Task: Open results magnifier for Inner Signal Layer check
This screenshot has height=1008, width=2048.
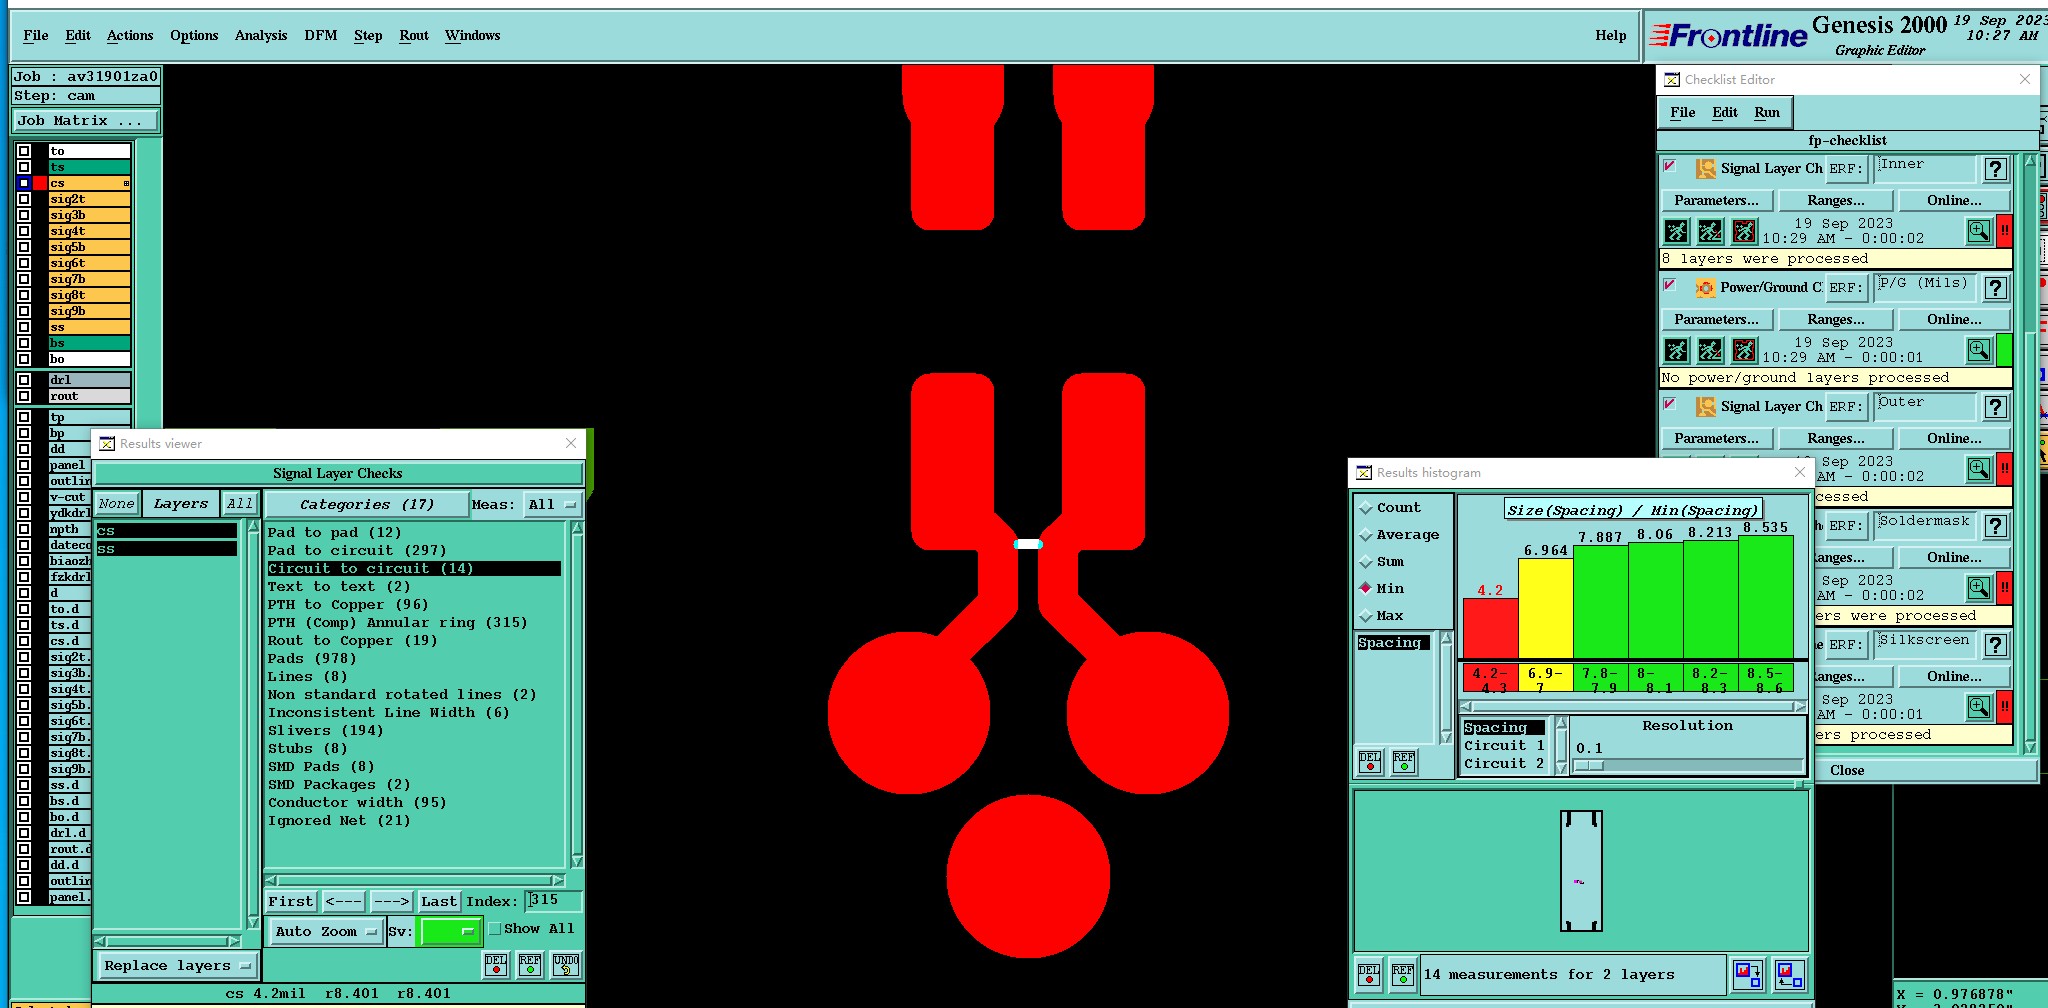Action: tap(1979, 232)
